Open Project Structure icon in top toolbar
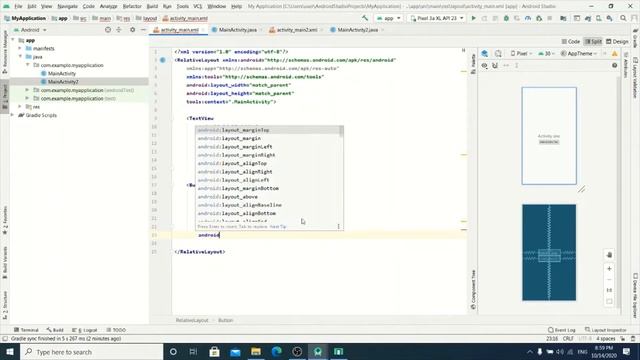 point(563,18)
